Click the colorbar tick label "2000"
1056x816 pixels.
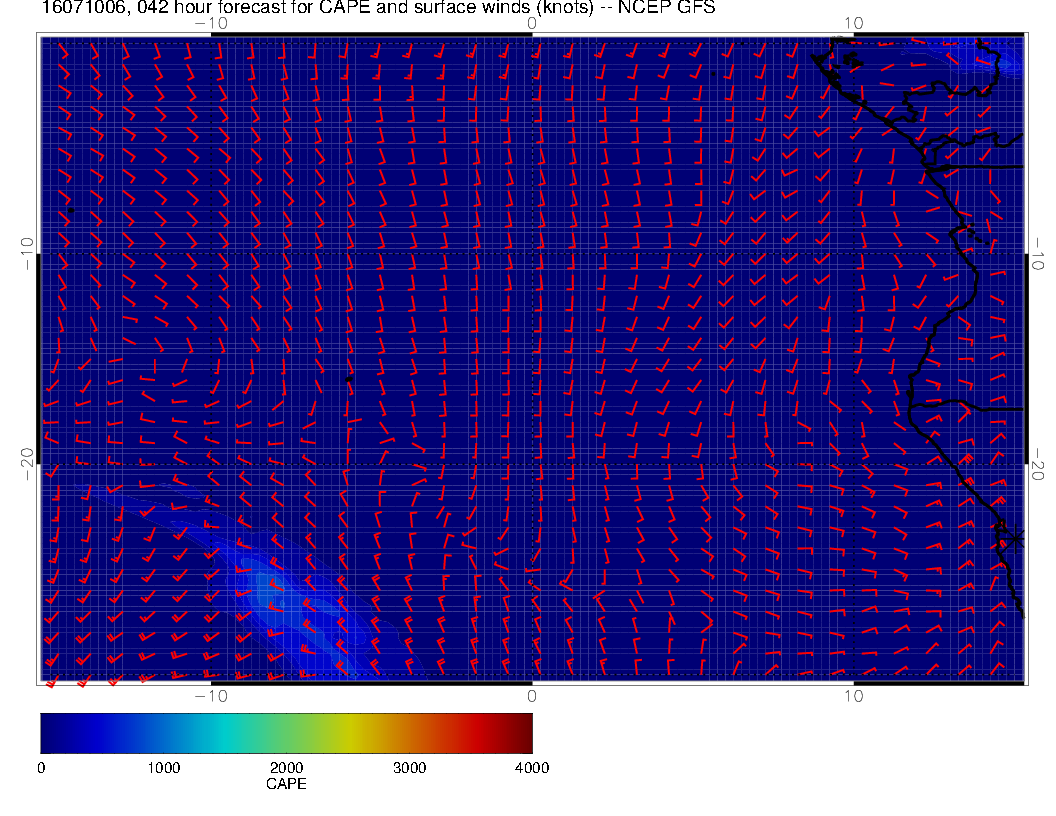[x=286, y=768]
